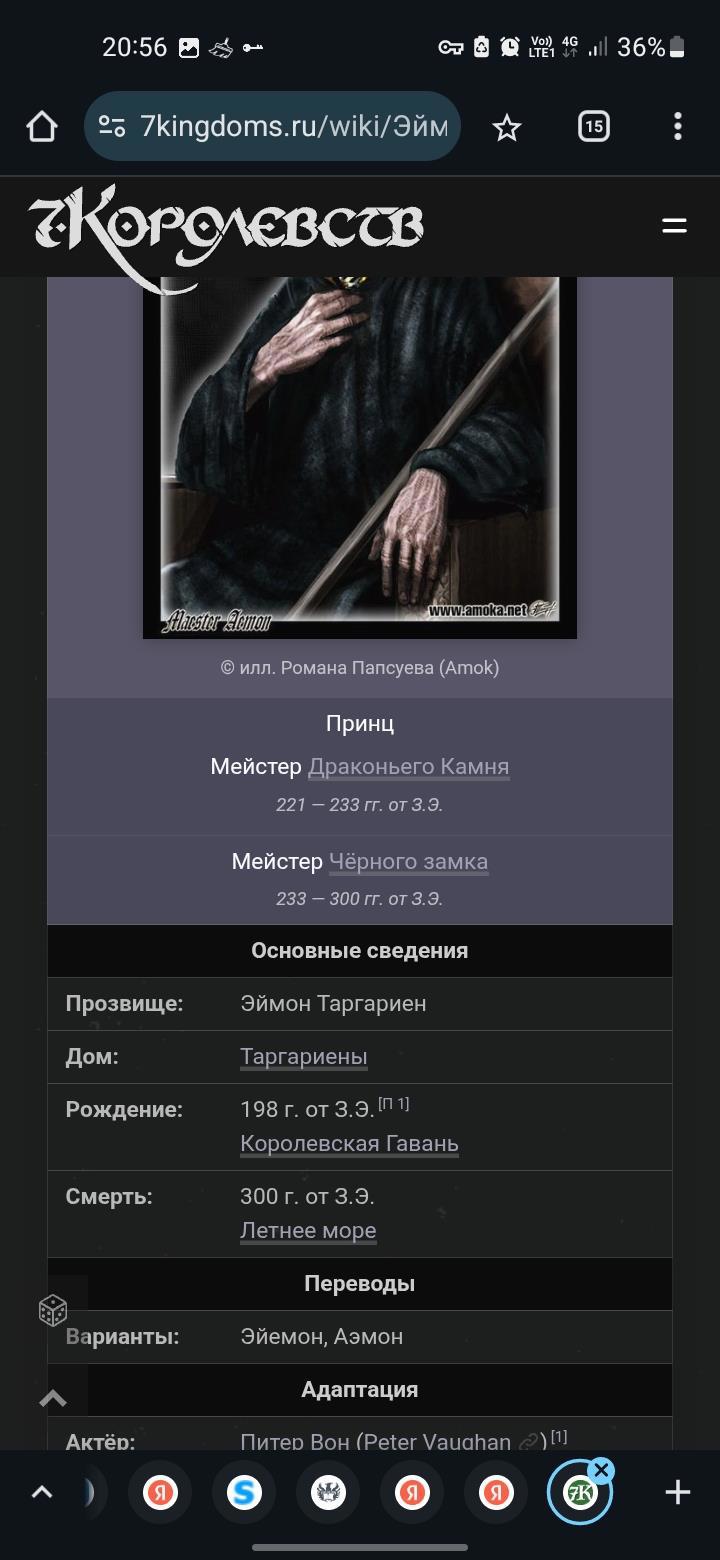Open the Драконьего Камня link

(x=409, y=767)
